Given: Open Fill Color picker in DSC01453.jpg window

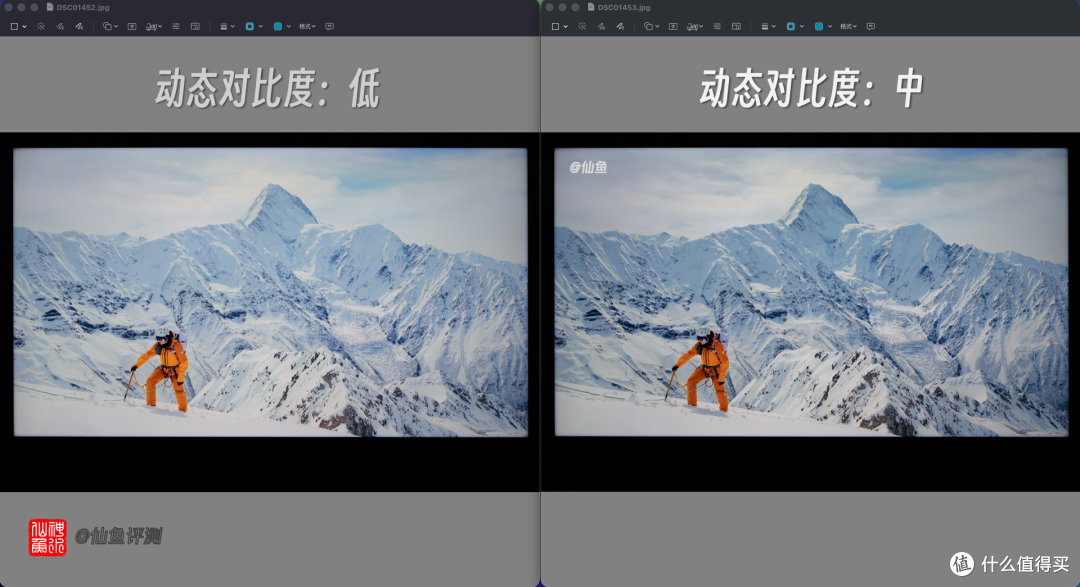Looking at the screenshot, I should pos(823,26).
